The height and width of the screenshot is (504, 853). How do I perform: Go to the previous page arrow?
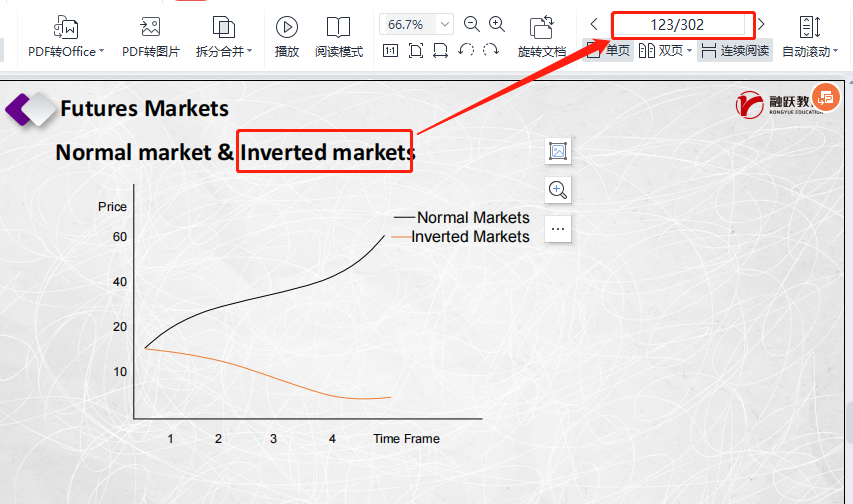[x=594, y=24]
